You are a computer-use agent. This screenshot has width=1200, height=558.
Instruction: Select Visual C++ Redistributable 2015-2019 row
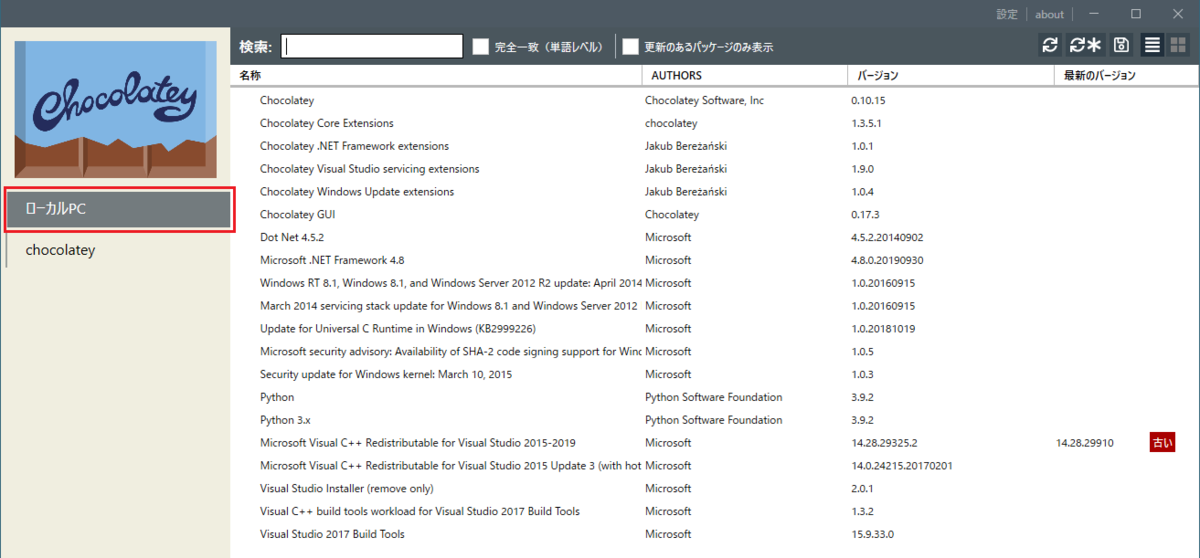(715, 442)
